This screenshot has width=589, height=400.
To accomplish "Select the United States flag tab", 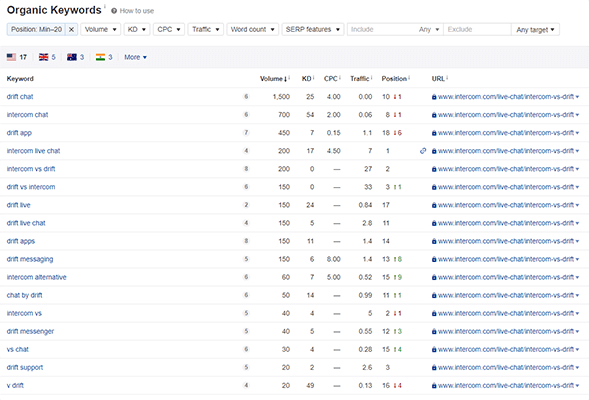I will pyautogui.click(x=17, y=57).
